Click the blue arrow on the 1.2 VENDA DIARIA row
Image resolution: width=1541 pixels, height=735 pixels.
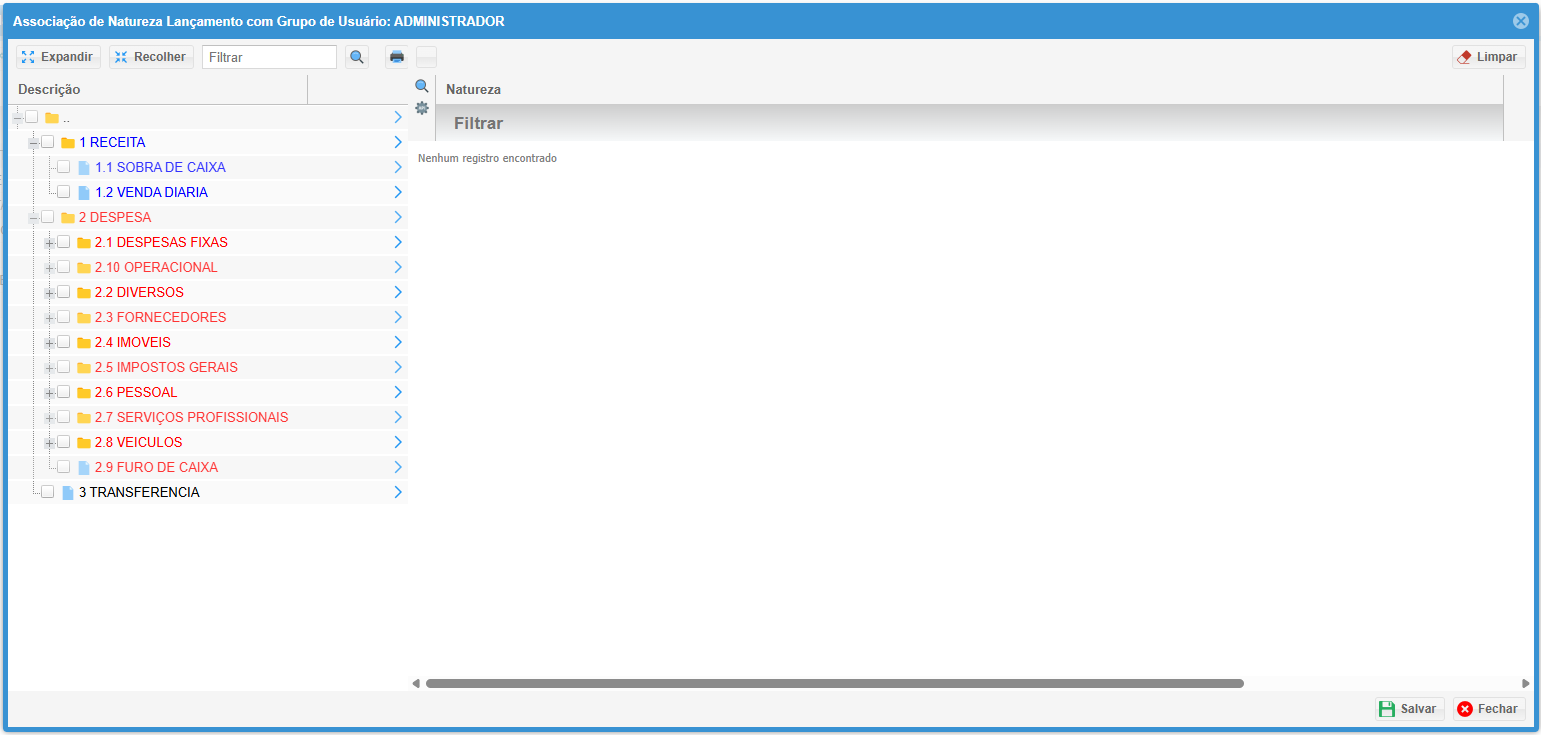[x=398, y=192]
